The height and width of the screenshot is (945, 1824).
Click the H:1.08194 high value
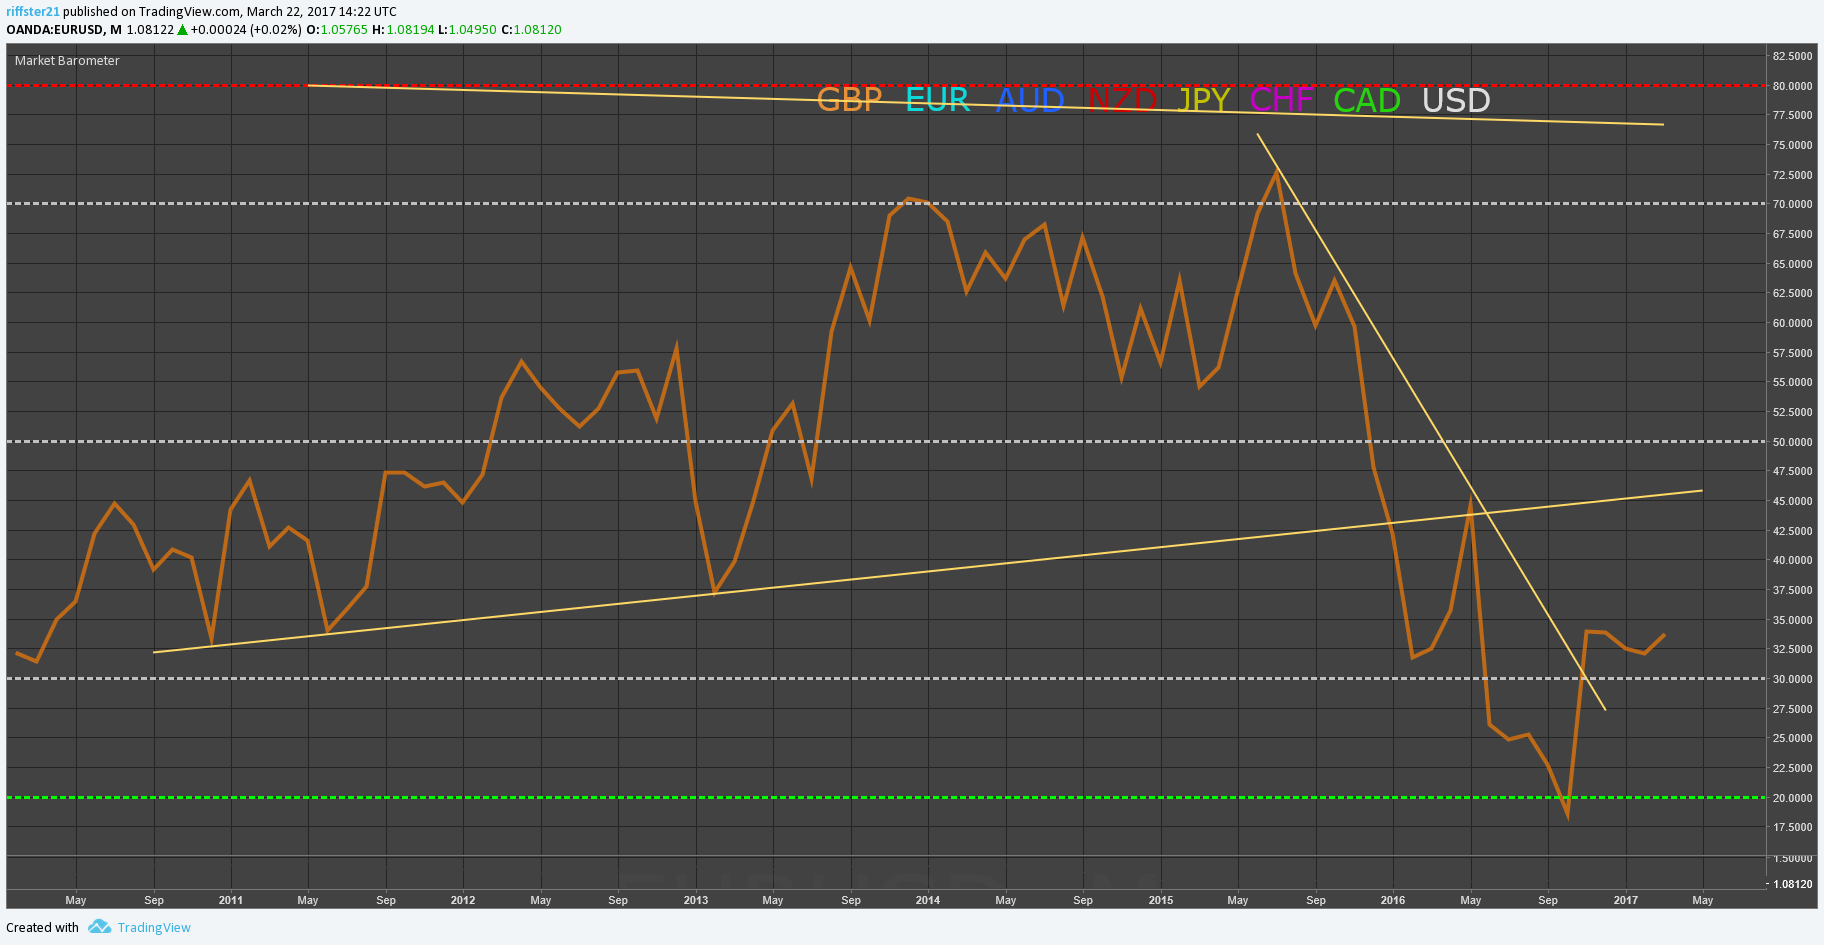click(403, 30)
